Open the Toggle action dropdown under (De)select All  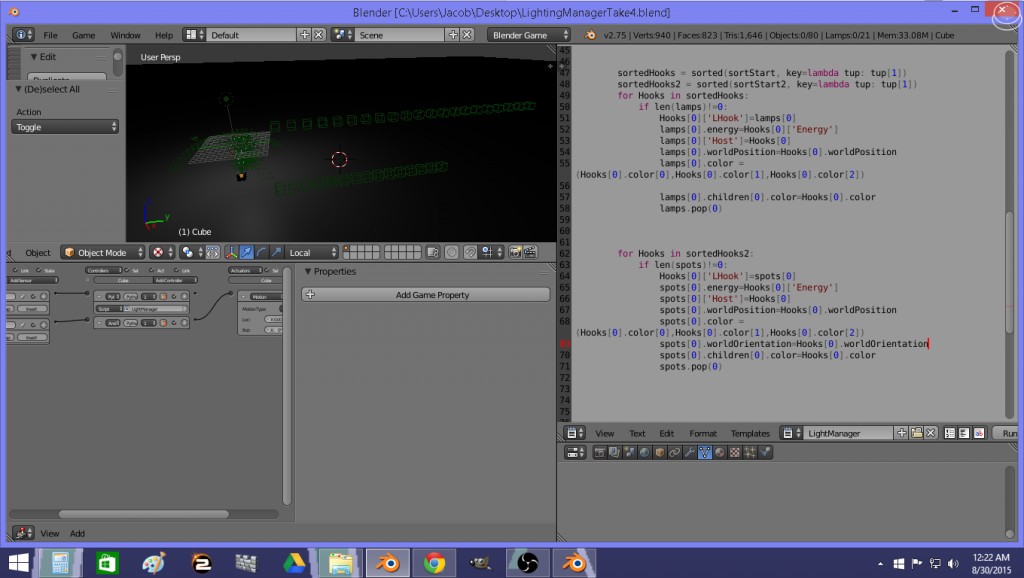65,125
